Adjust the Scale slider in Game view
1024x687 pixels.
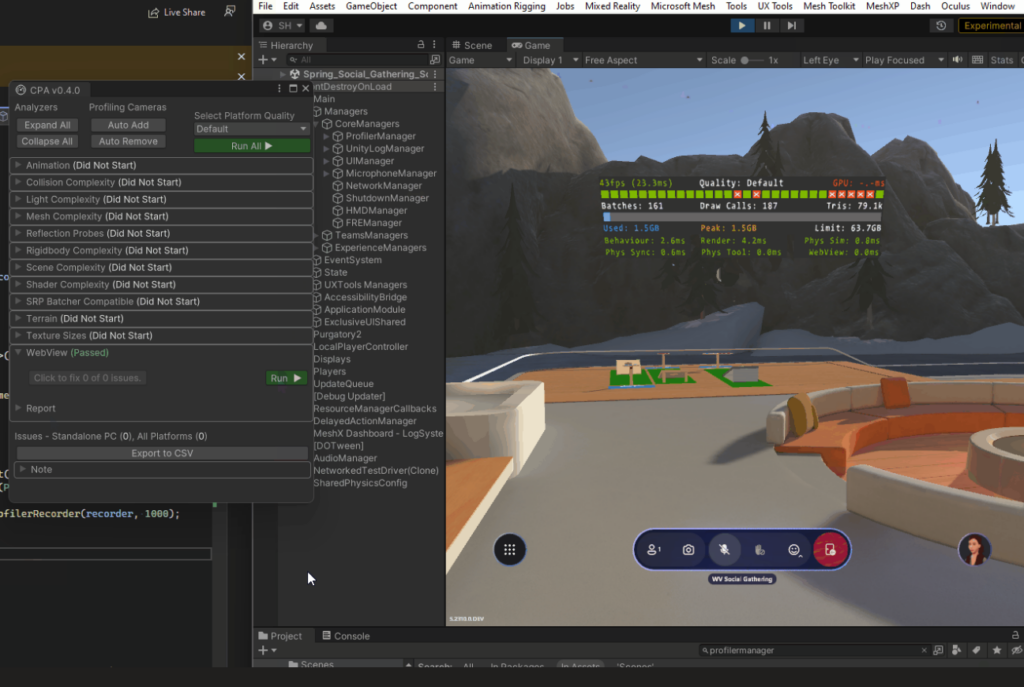[x=745, y=59]
